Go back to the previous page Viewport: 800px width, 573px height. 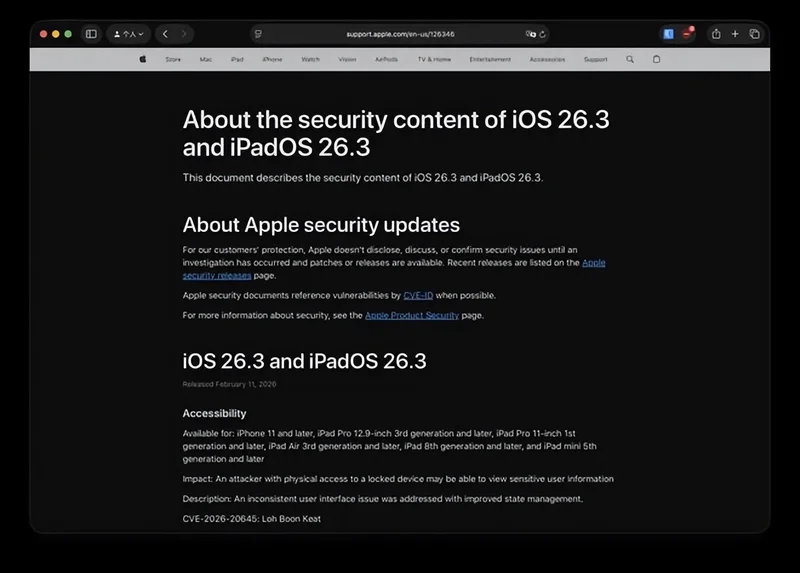click(165, 34)
